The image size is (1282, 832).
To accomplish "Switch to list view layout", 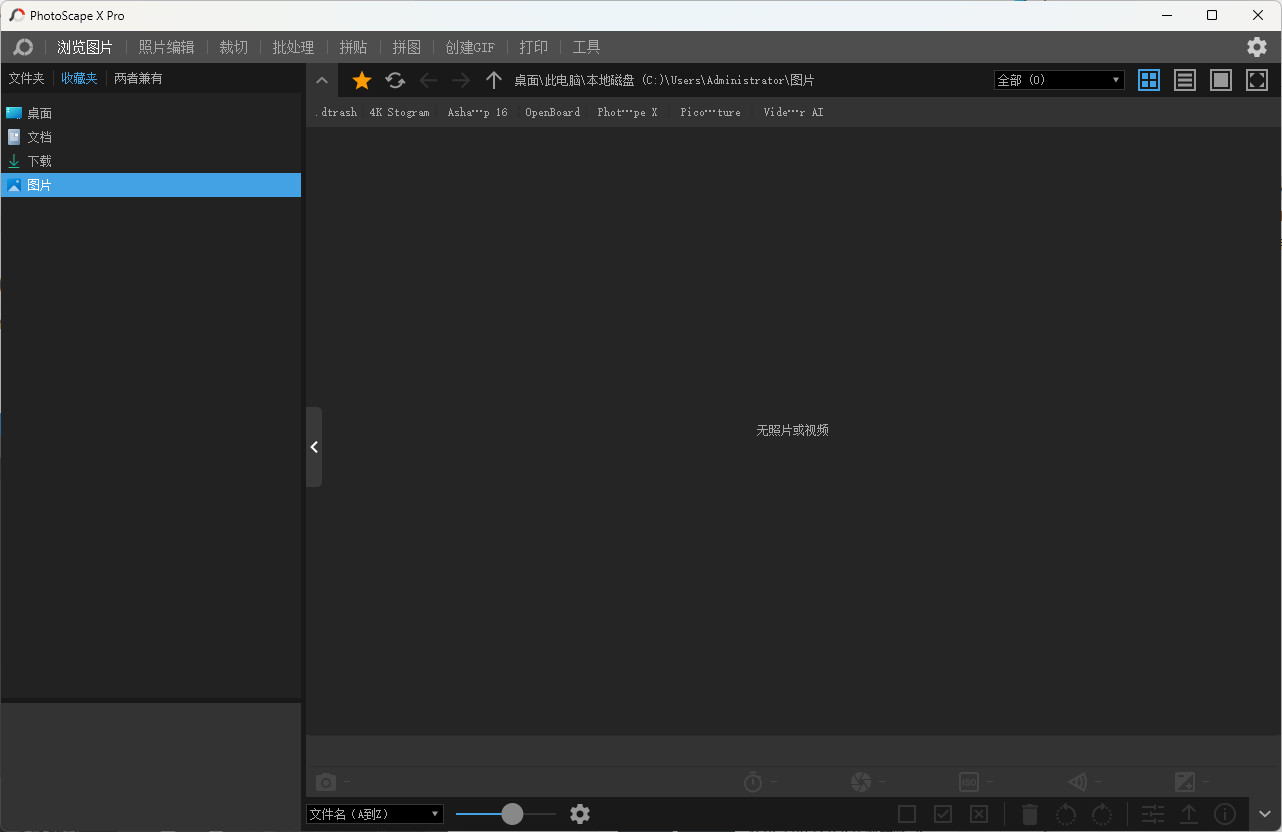I will [x=1185, y=80].
